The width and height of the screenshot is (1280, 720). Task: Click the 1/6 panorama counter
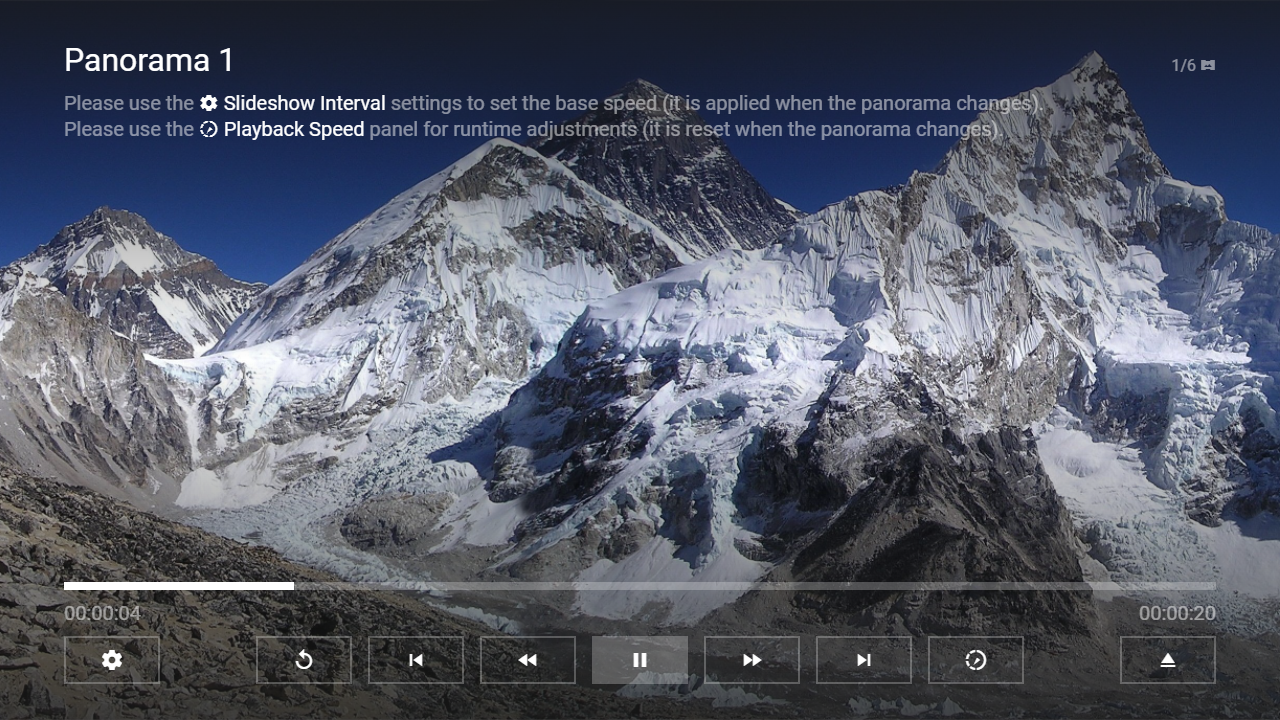coord(1193,65)
